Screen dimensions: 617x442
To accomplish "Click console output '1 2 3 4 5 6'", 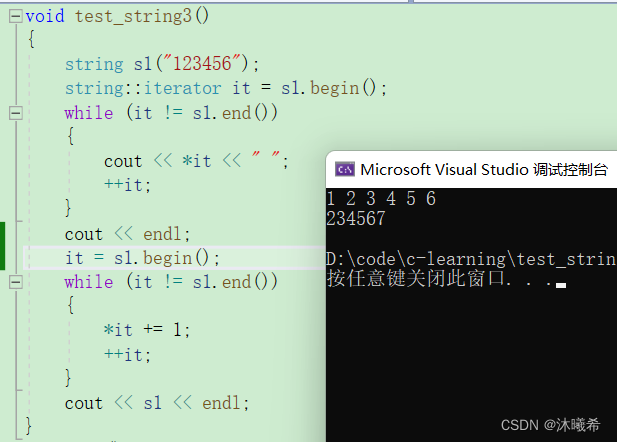I will point(381,198).
